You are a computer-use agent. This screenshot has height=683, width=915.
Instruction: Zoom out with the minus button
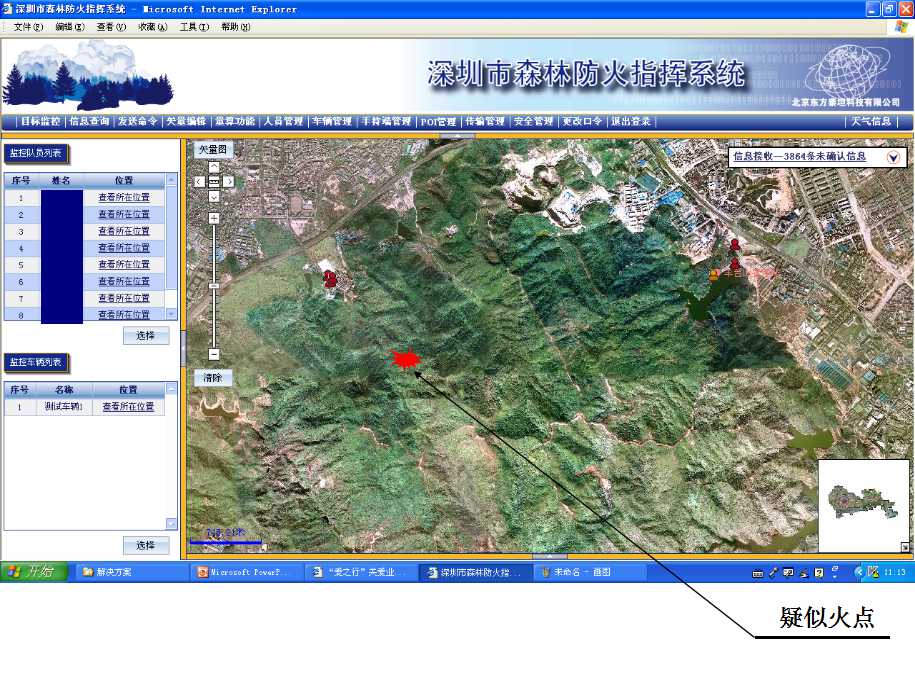(214, 354)
